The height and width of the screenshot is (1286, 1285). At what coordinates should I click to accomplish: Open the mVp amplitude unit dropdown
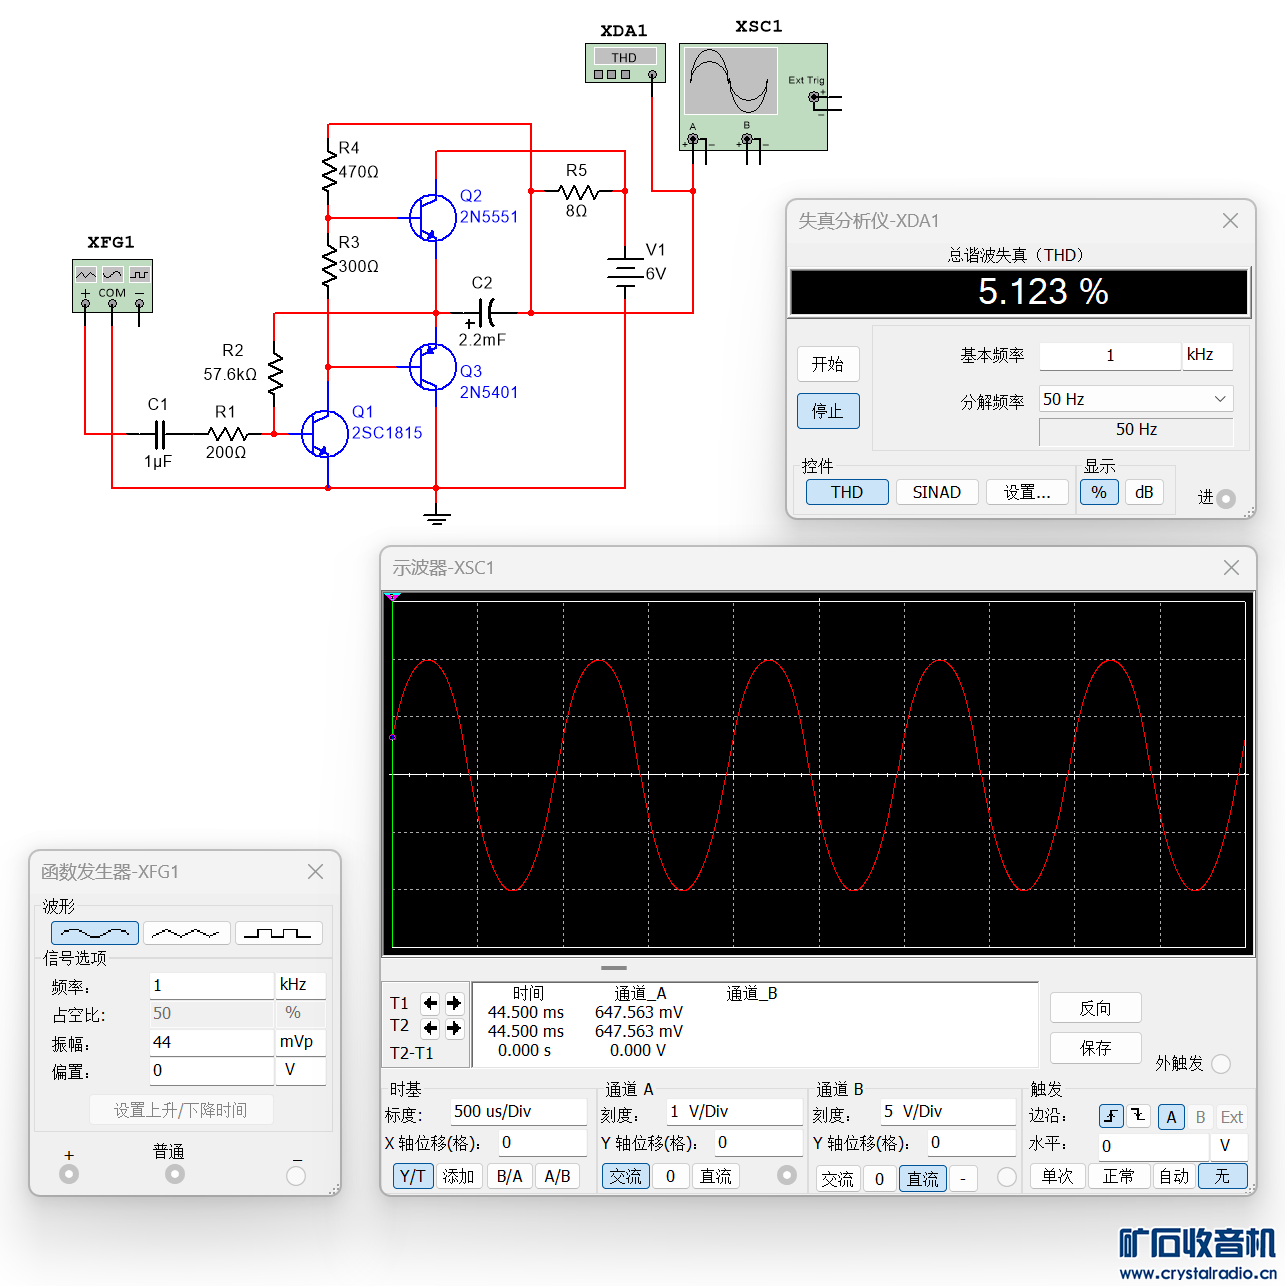[301, 1042]
